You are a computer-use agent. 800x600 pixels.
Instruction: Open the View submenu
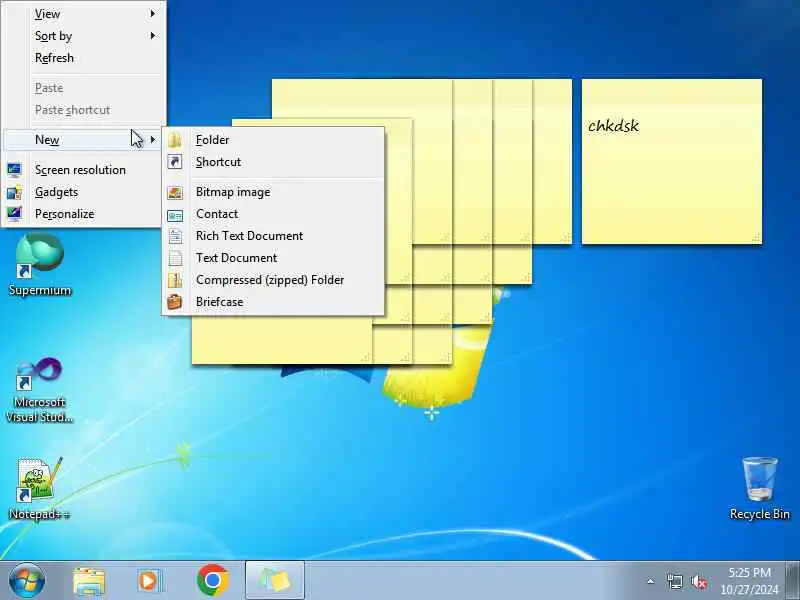point(84,14)
